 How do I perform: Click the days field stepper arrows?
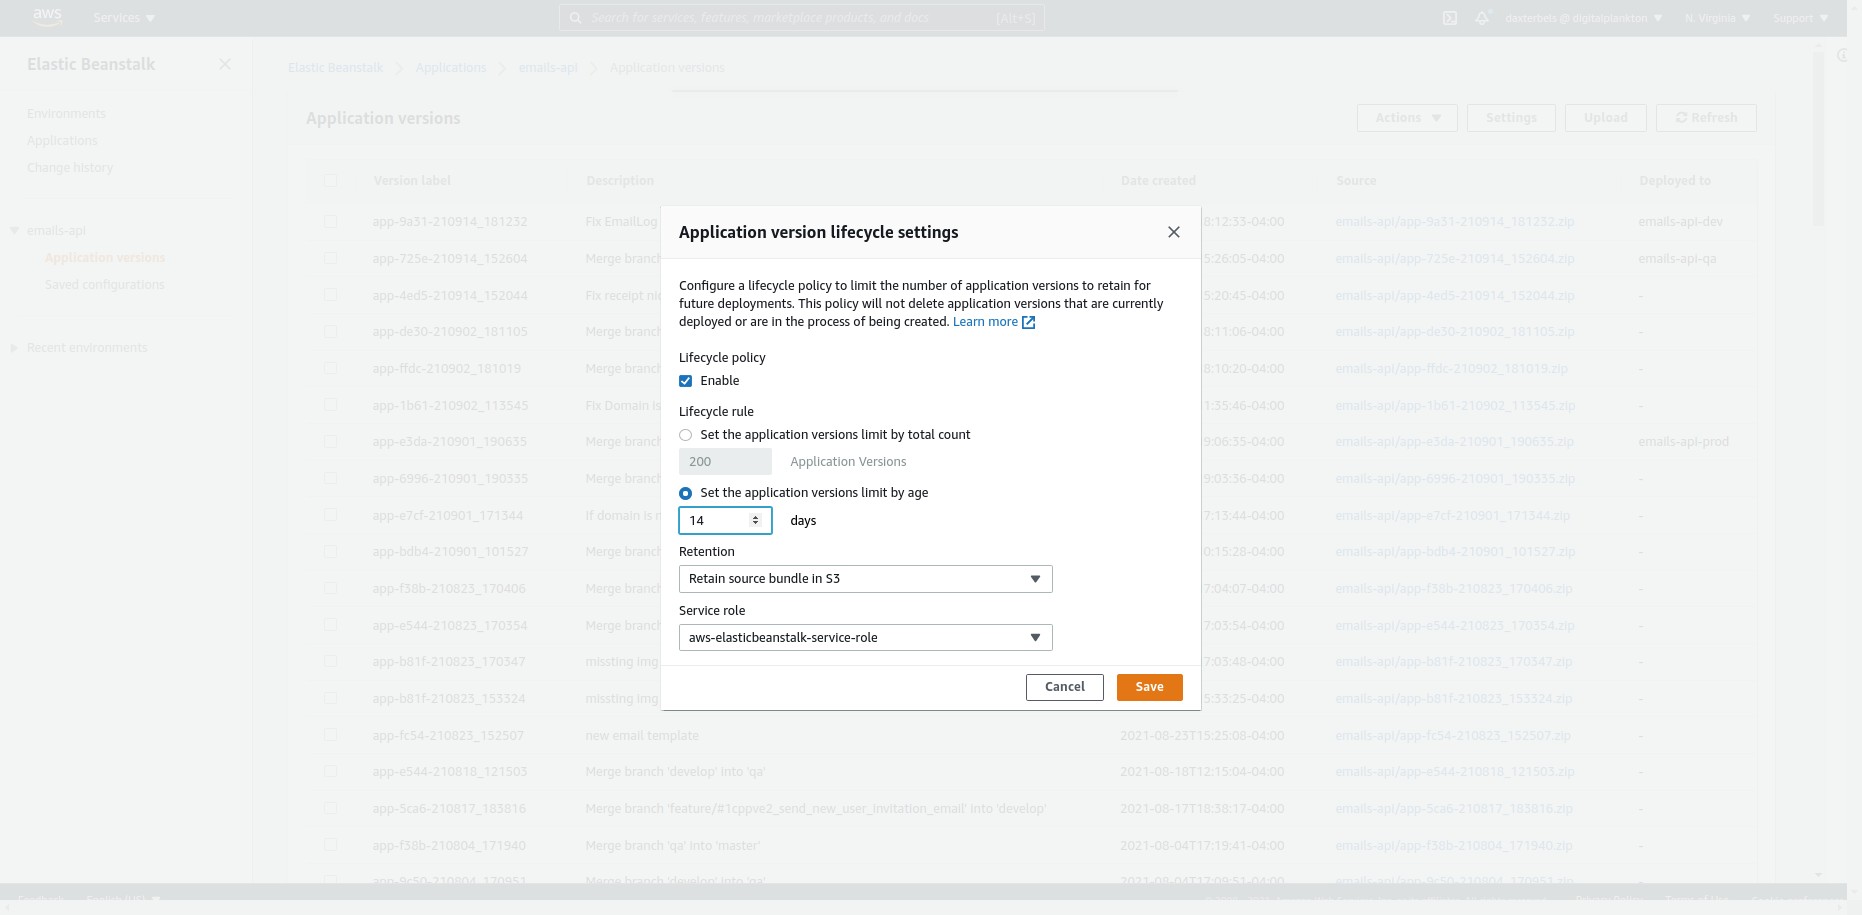point(755,521)
